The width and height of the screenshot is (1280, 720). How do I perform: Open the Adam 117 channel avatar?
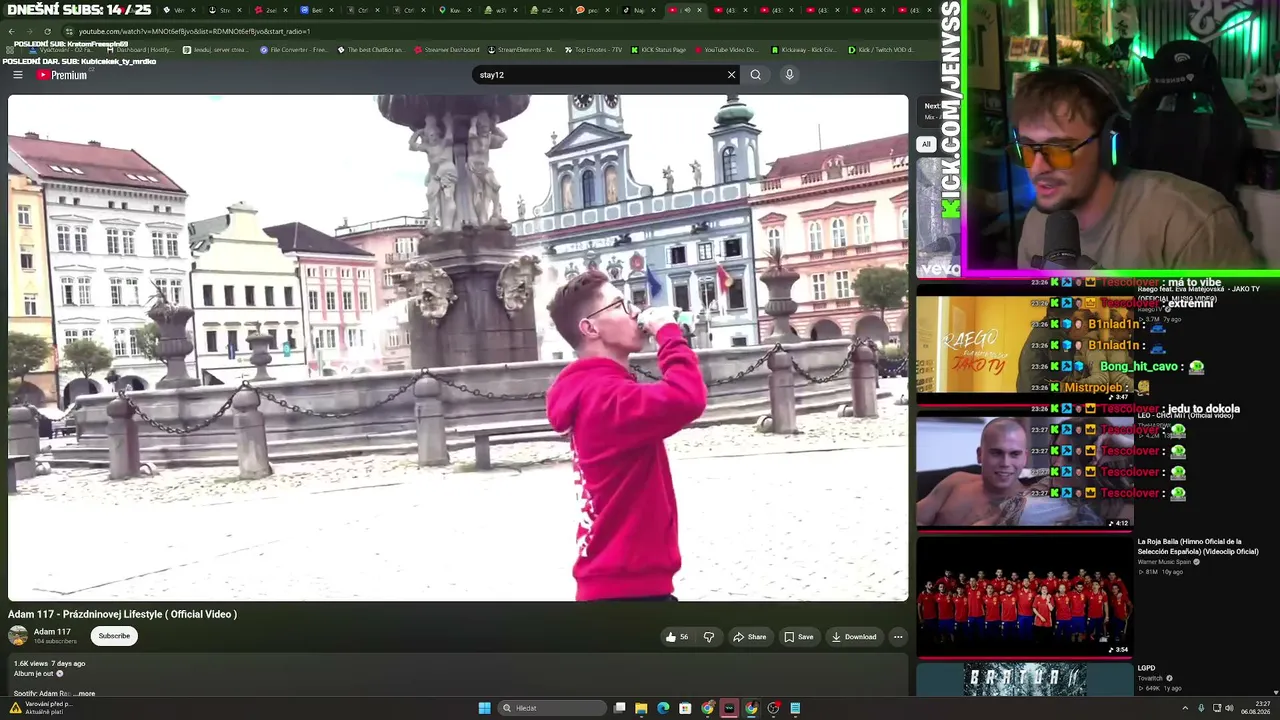(18, 636)
